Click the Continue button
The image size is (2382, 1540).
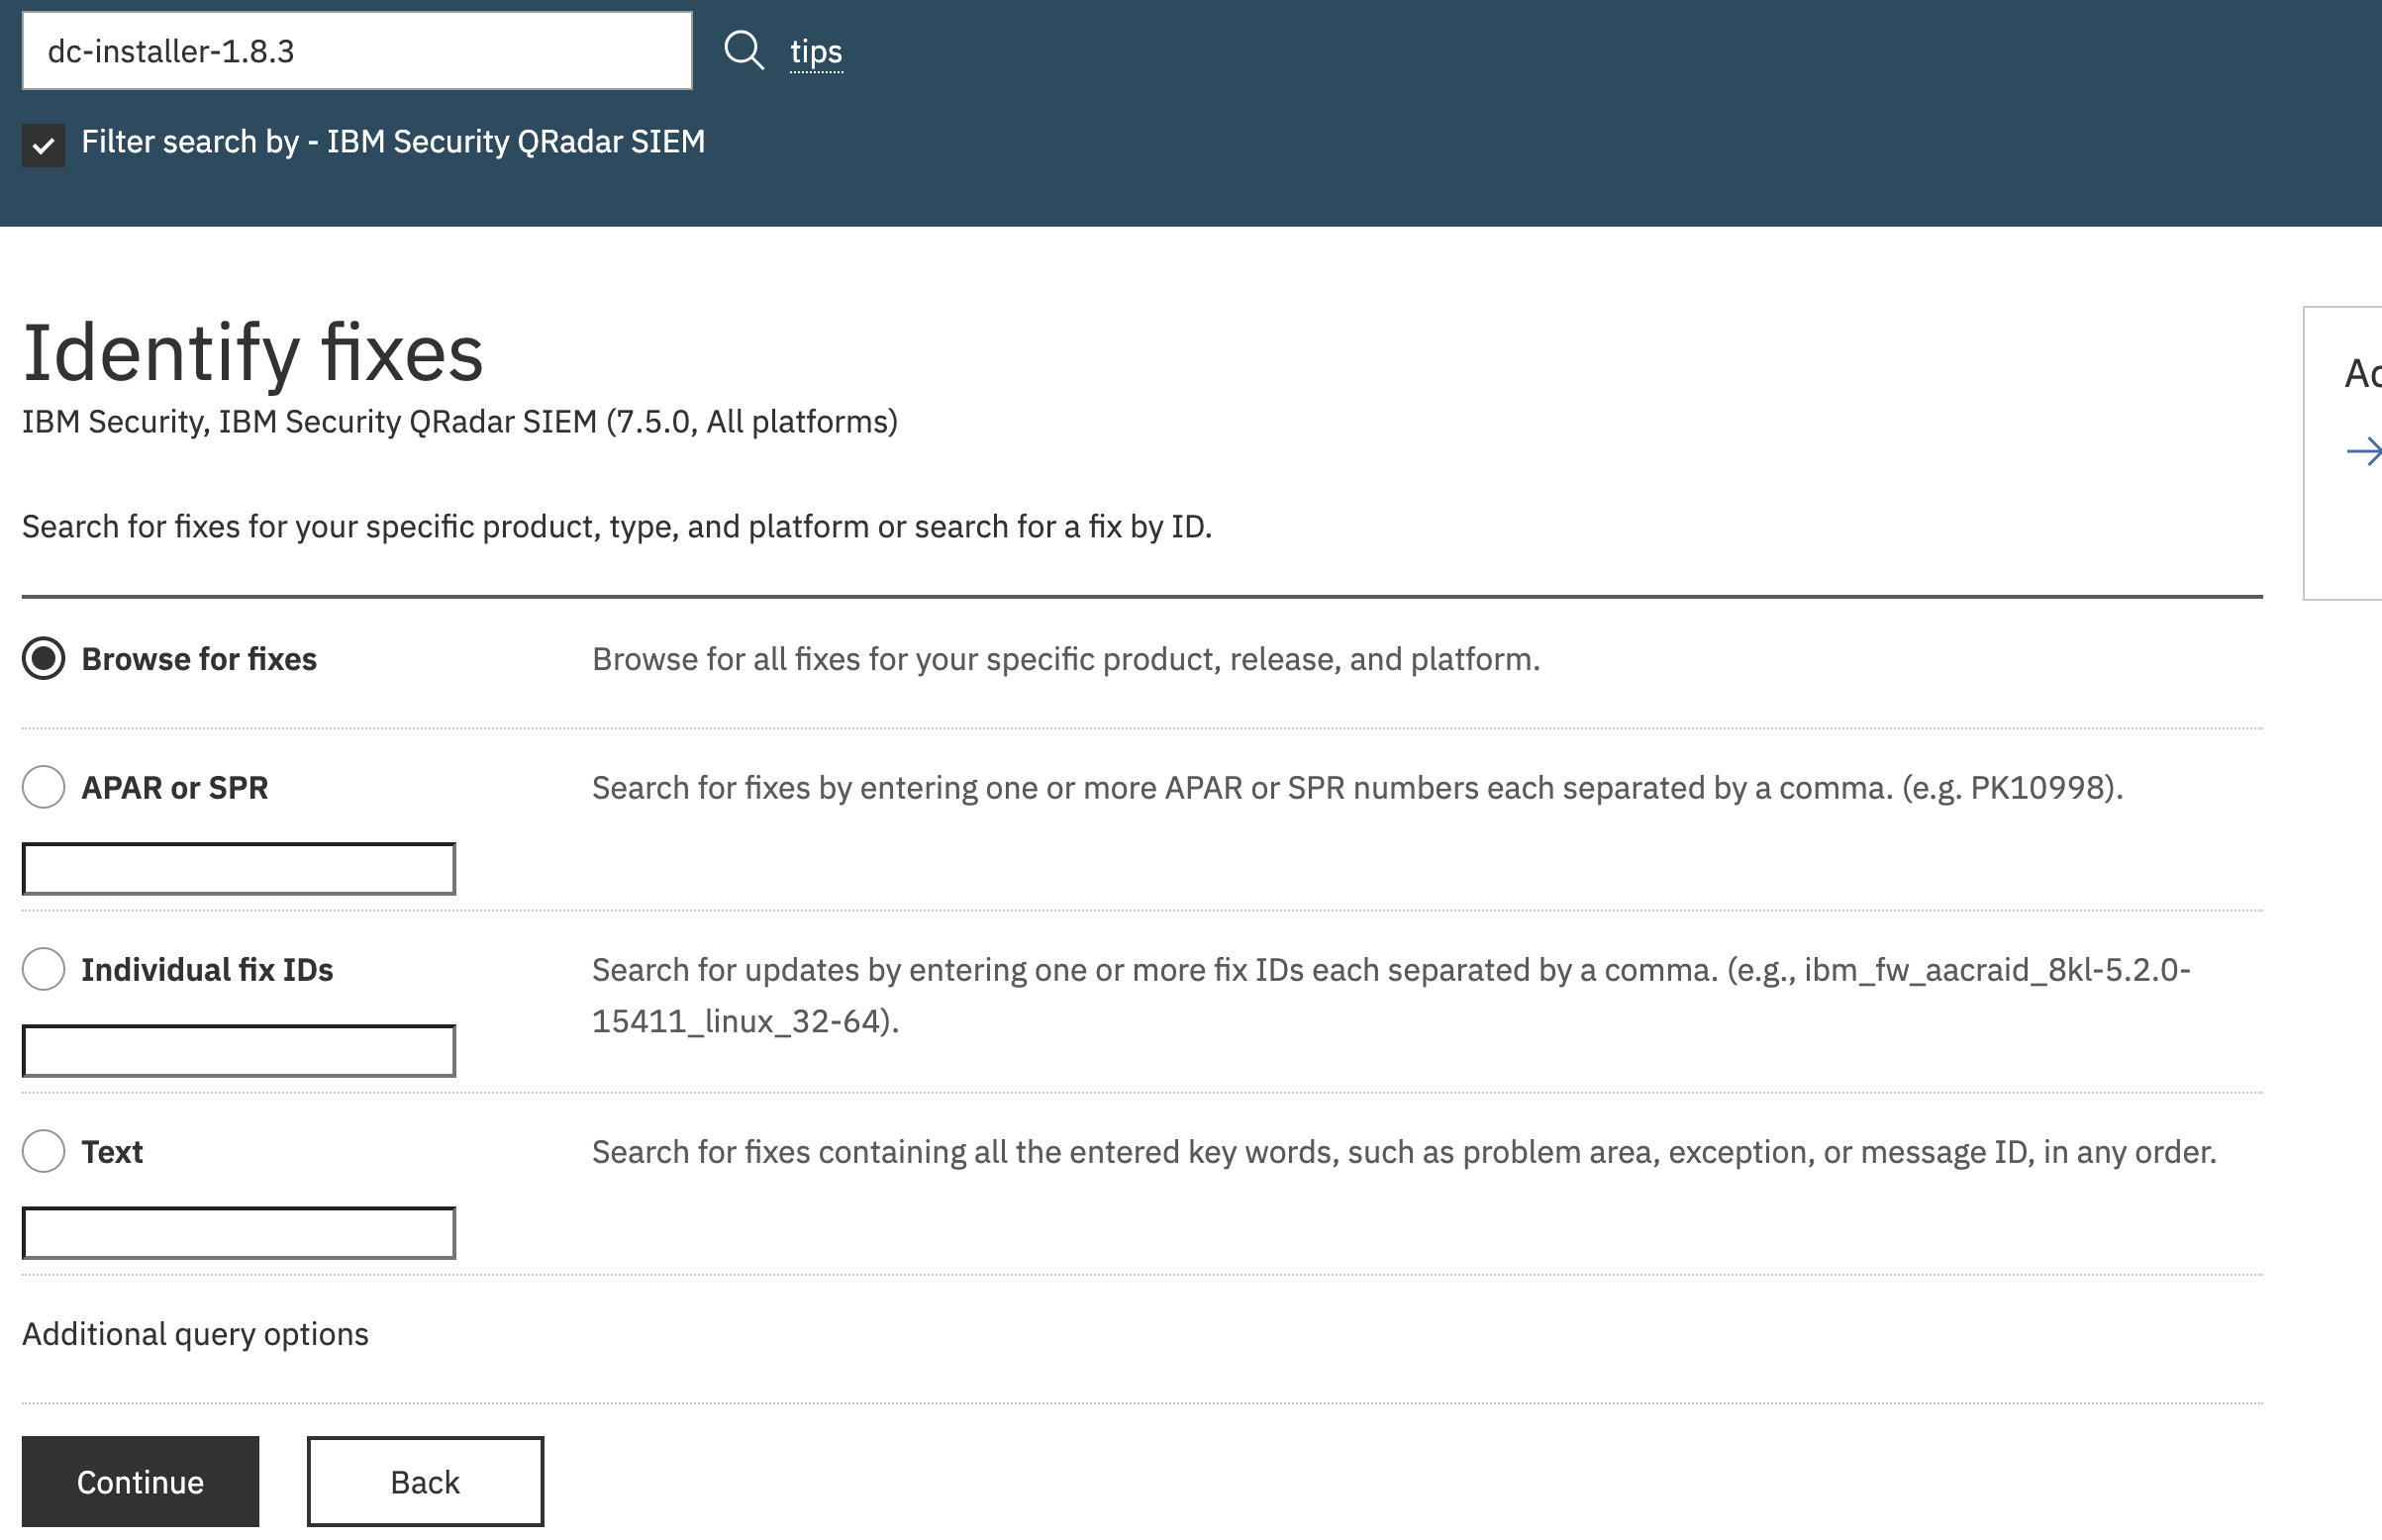(140, 1481)
